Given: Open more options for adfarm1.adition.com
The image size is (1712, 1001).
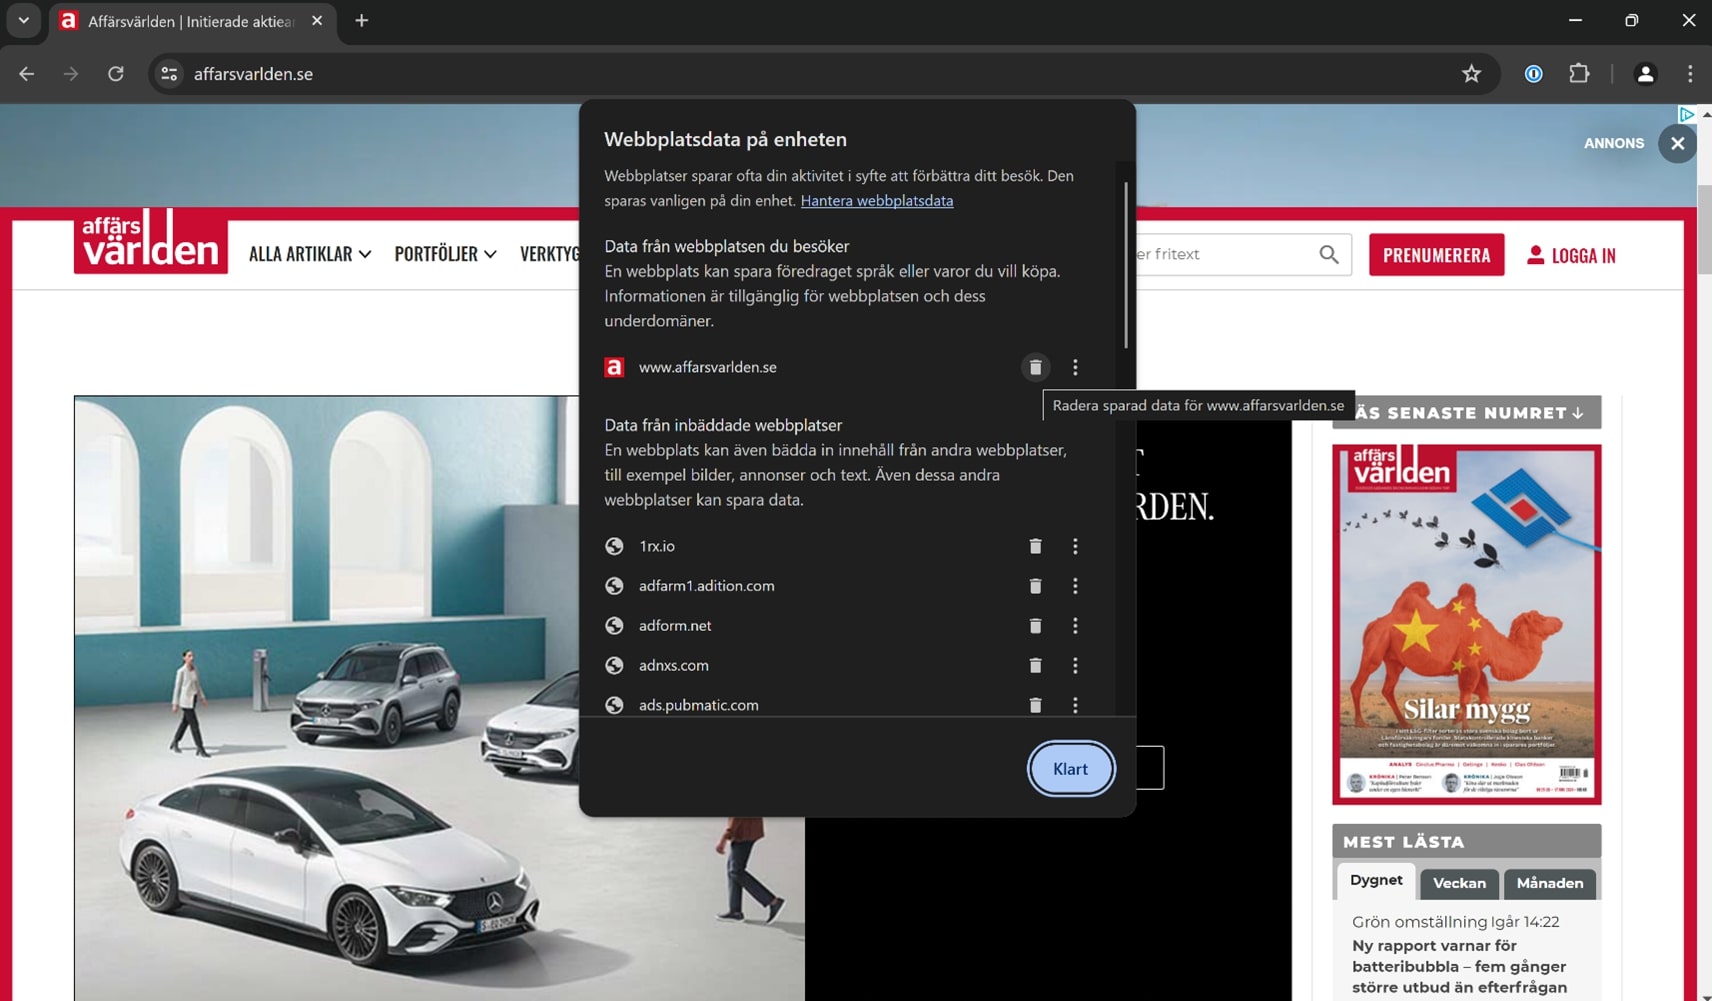Looking at the screenshot, I should point(1075,586).
